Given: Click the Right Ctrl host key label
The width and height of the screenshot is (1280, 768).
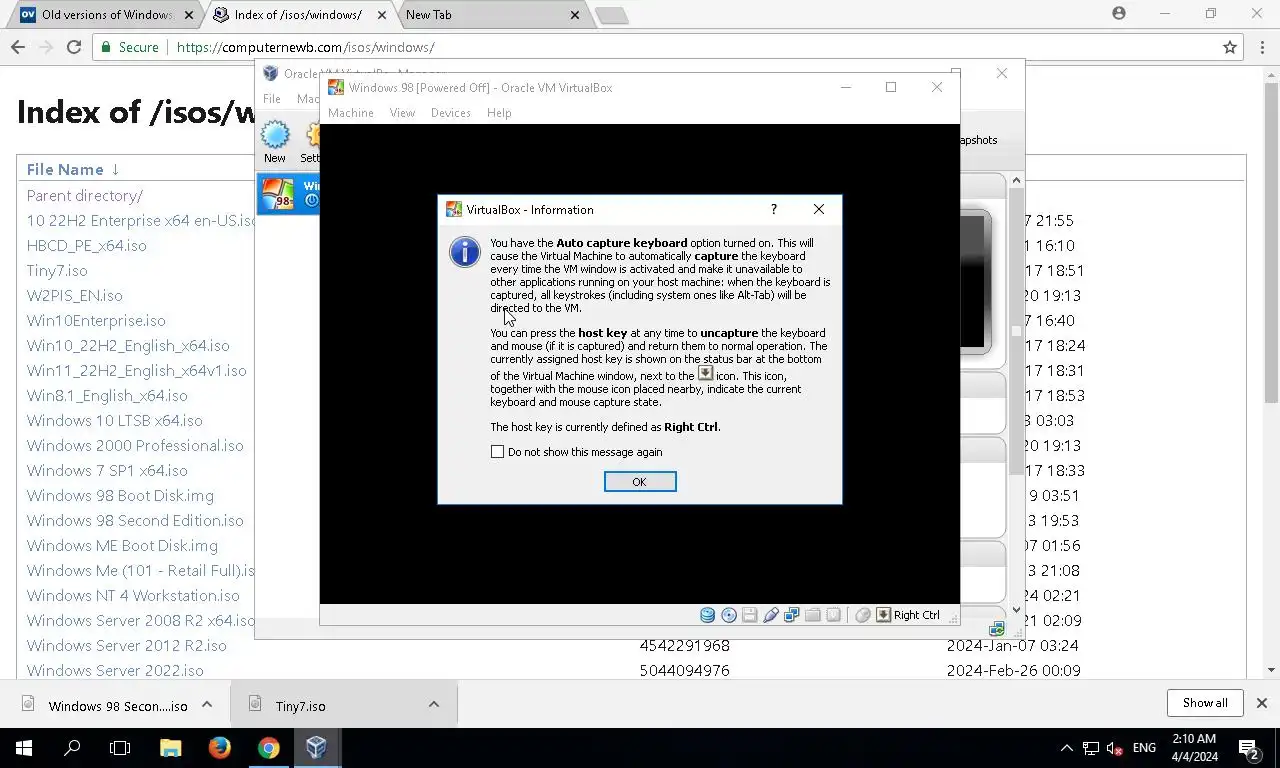Looking at the screenshot, I should coord(917,615).
